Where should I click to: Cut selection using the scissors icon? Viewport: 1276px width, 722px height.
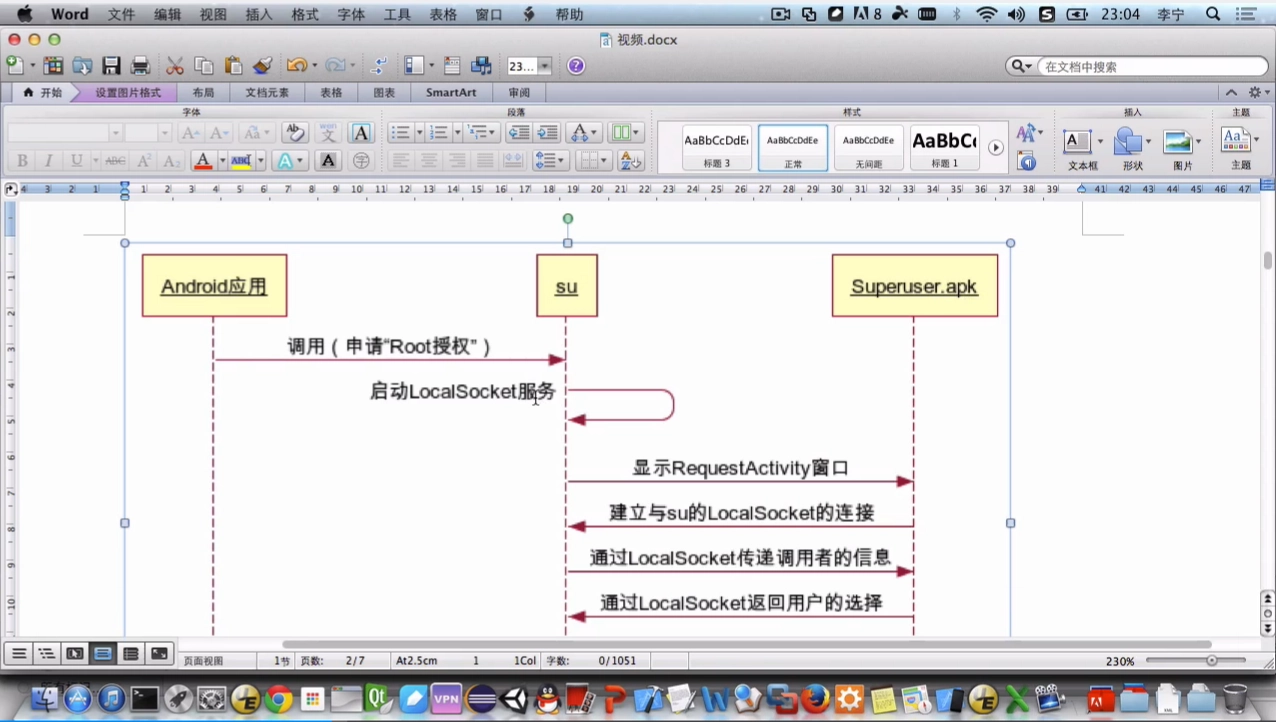coord(172,65)
